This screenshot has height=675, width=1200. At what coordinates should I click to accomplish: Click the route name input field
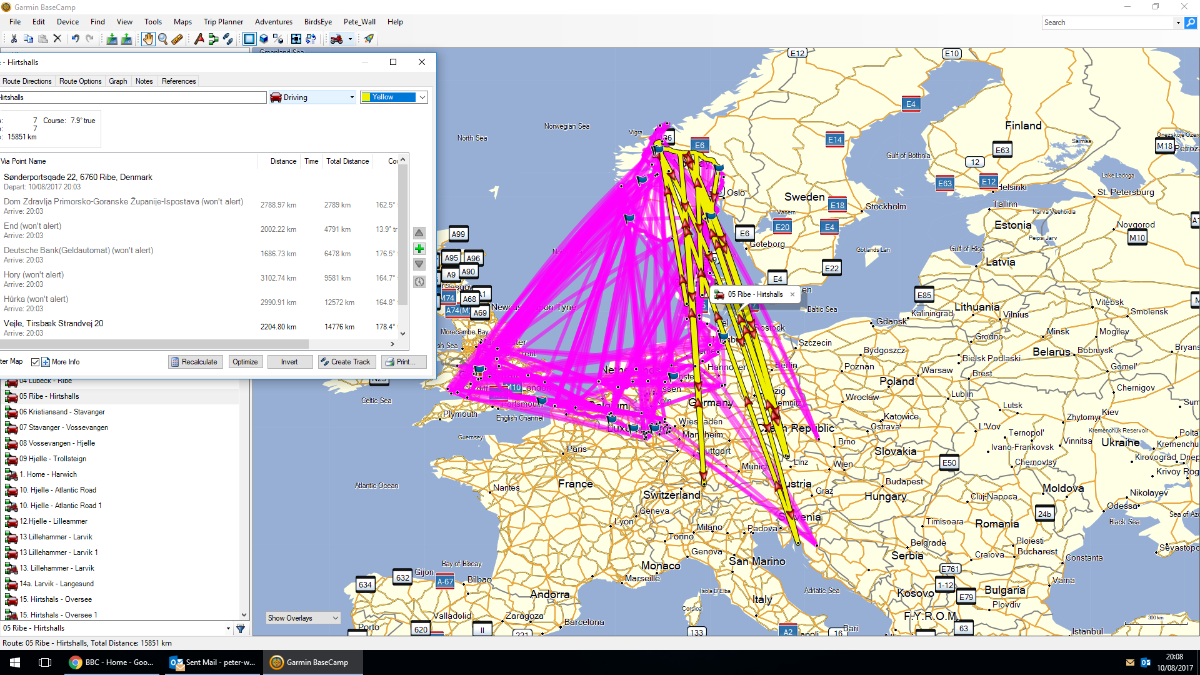coord(132,97)
